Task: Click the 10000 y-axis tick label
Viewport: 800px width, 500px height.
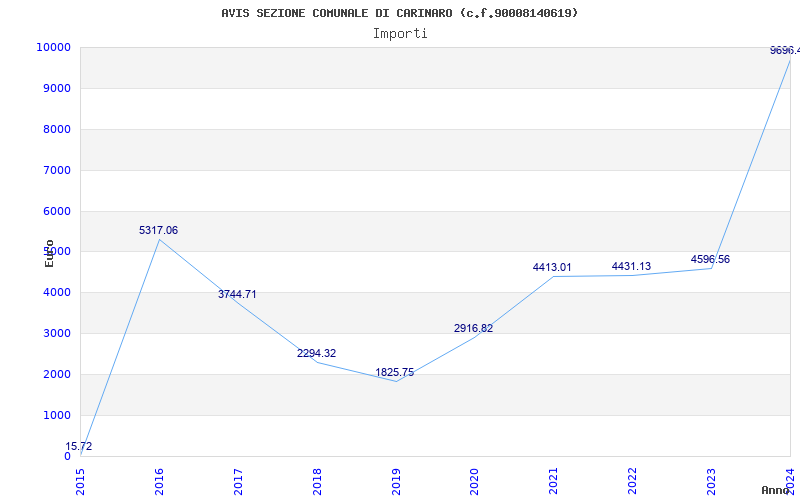Action: 53,47
